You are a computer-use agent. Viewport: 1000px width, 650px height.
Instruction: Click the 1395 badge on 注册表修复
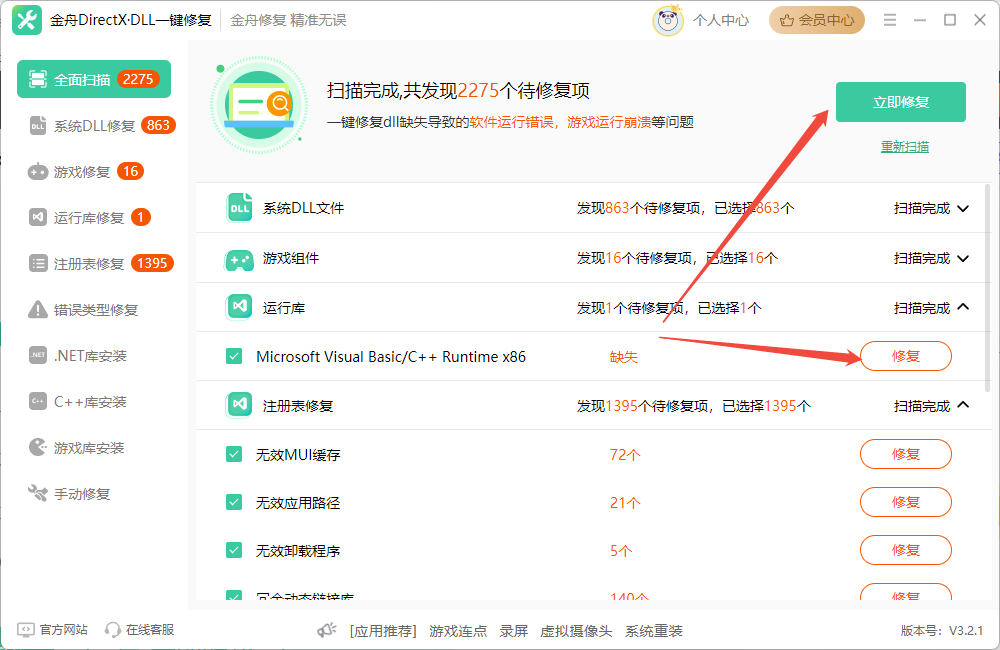point(152,263)
